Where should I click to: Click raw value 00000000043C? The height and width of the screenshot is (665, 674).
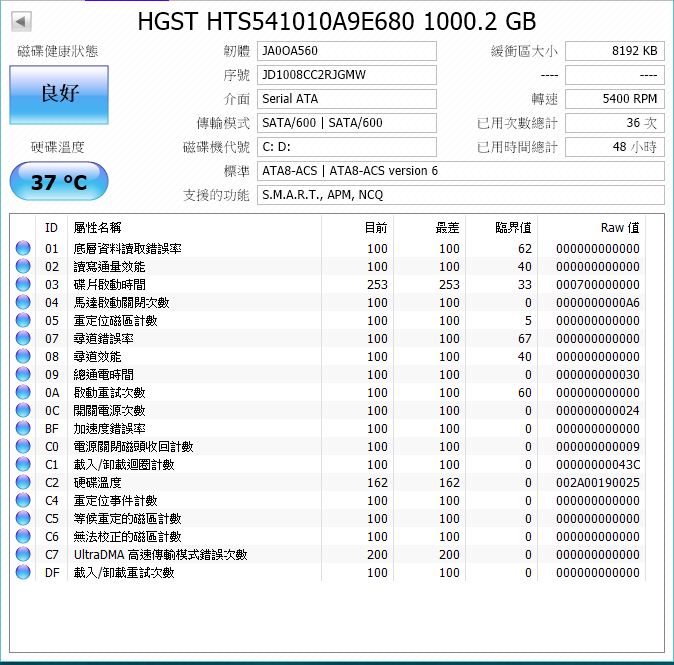pyautogui.click(x=597, y=465)
